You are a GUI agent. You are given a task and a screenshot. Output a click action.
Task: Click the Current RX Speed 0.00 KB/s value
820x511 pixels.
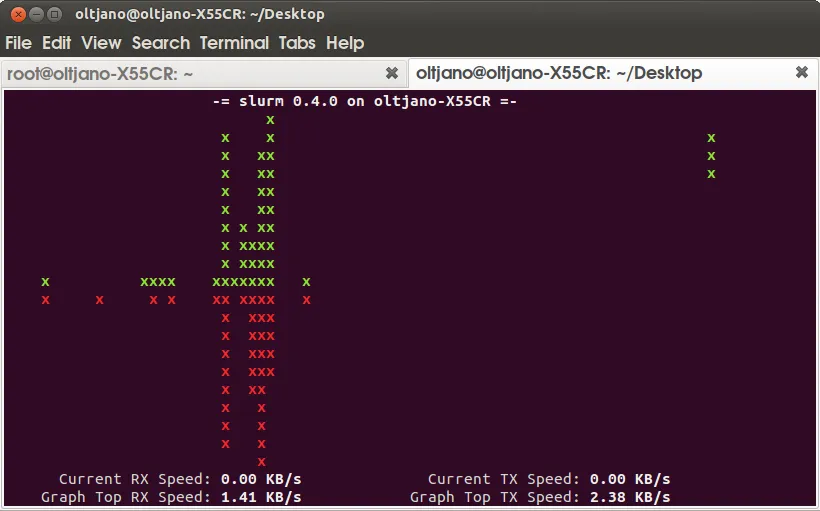[261, 479]
